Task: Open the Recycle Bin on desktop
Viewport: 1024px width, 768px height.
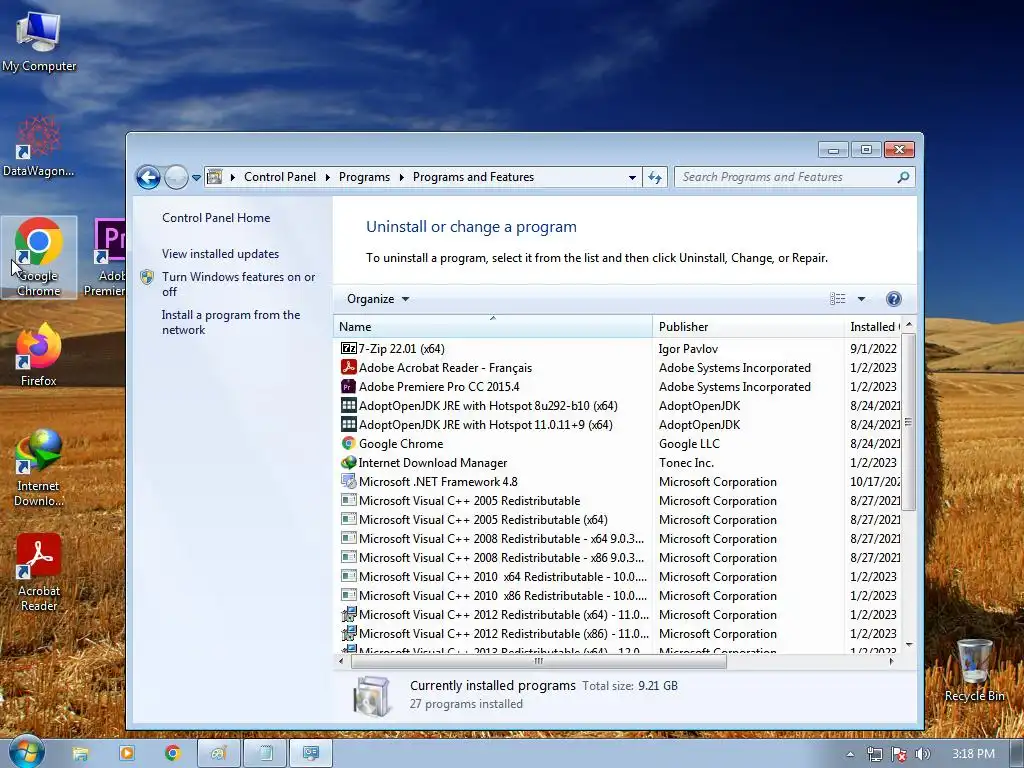Action: (974, 670)
